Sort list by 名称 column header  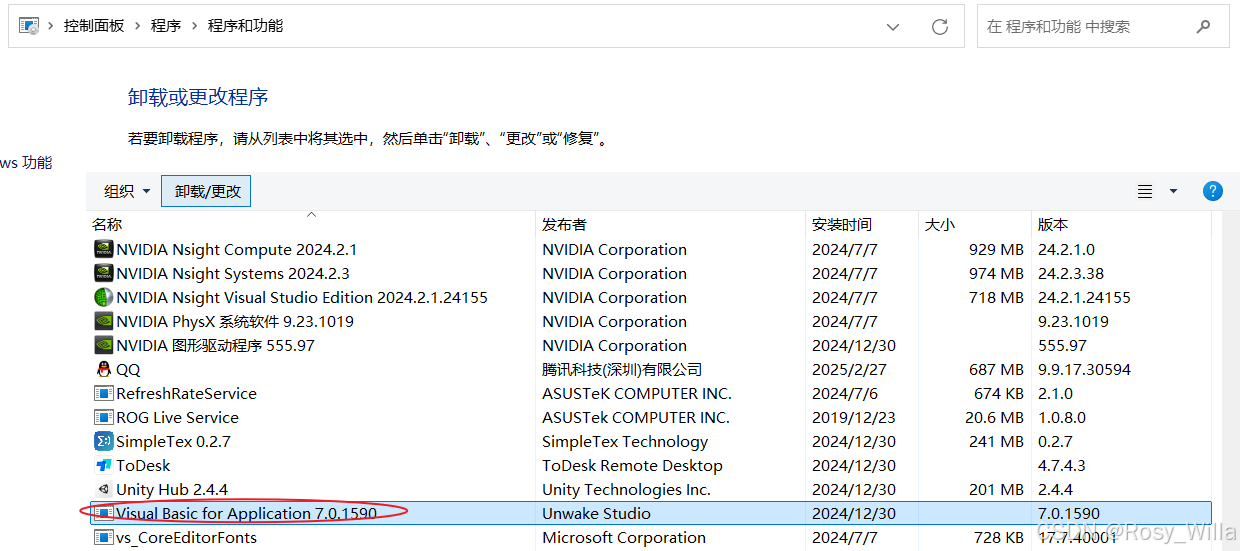click(x=313, y=225)
